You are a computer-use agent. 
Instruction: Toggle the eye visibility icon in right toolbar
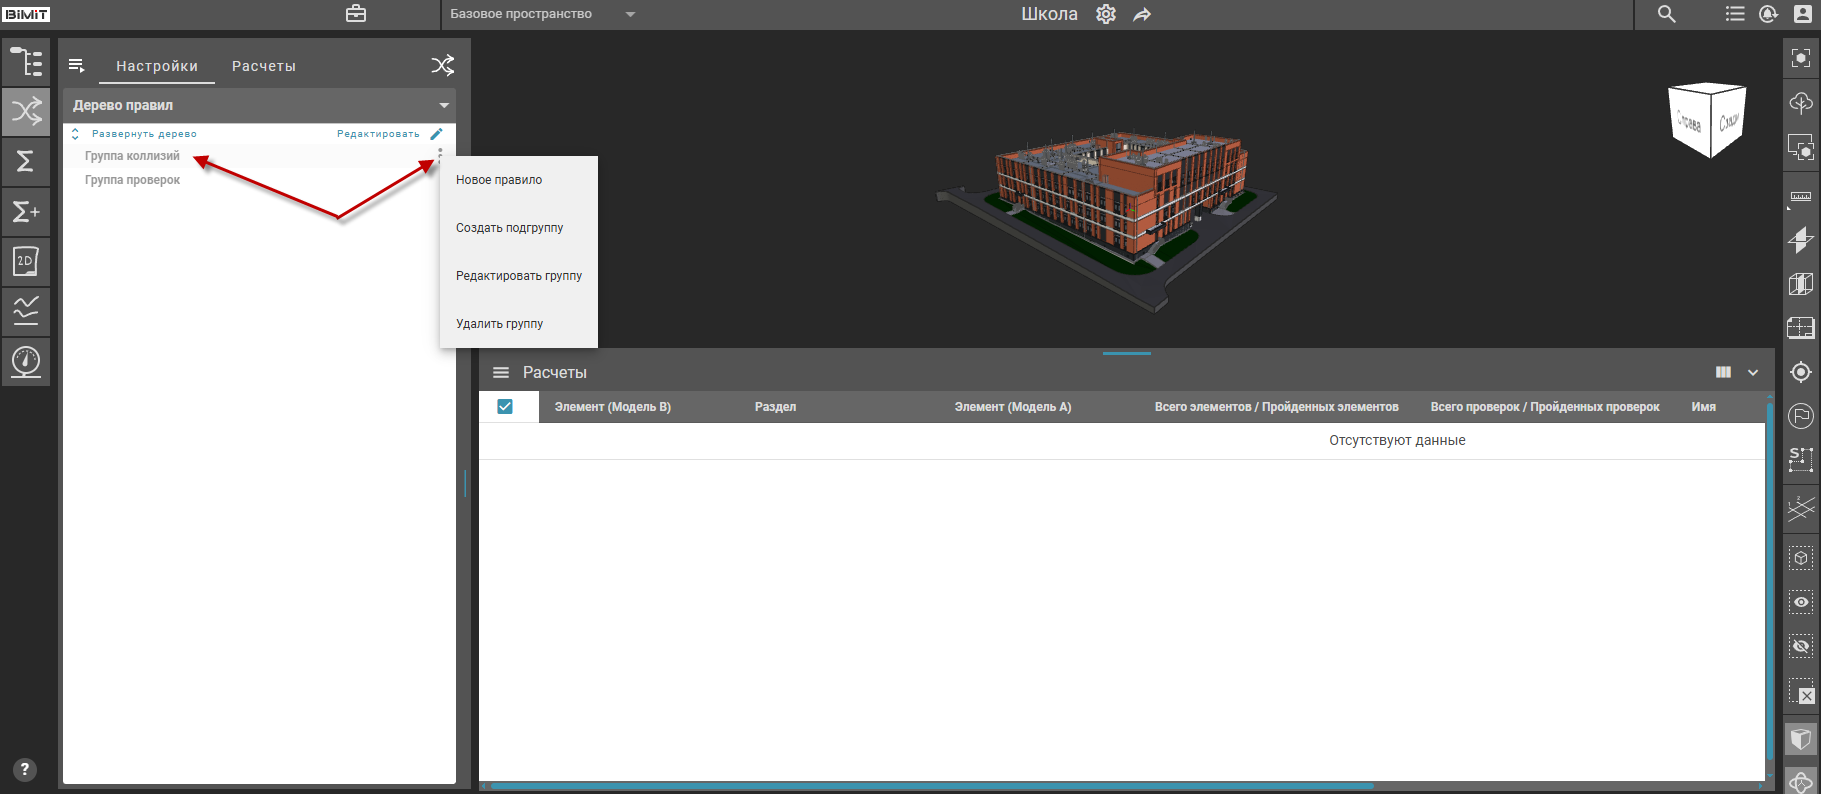(x=1800, y=602)
